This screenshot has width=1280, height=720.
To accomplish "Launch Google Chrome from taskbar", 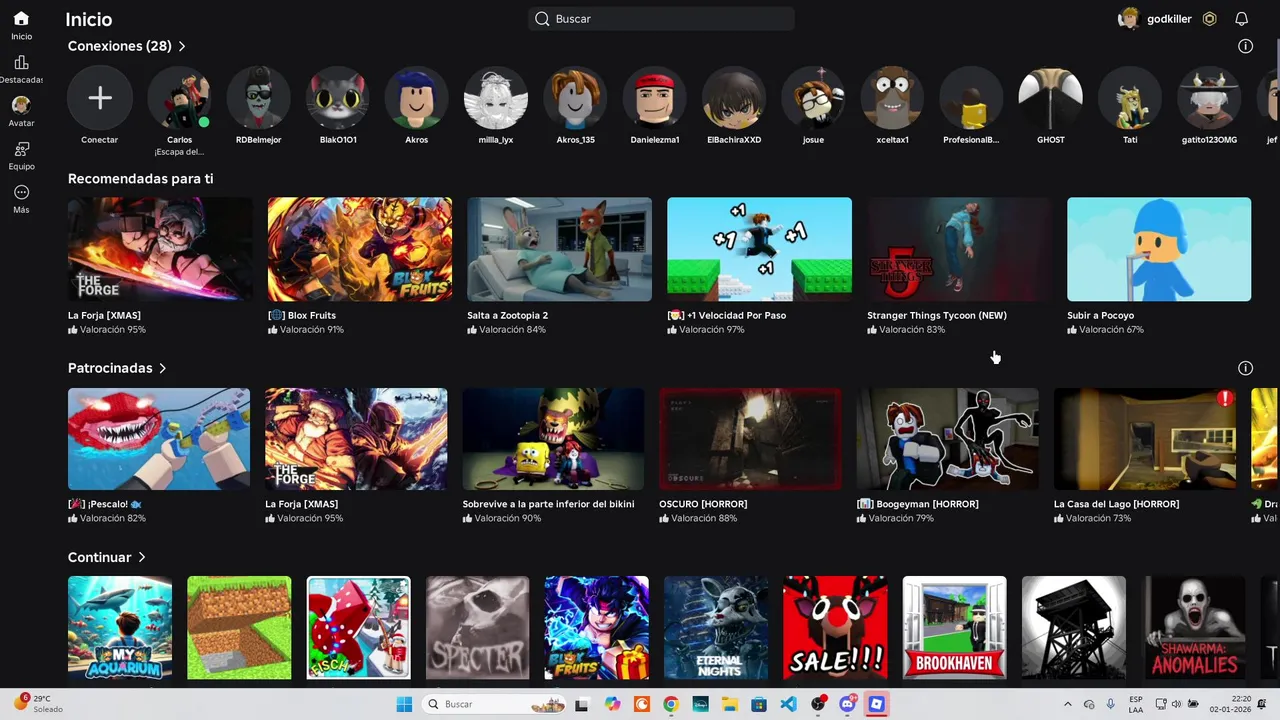I will [671, 704].
